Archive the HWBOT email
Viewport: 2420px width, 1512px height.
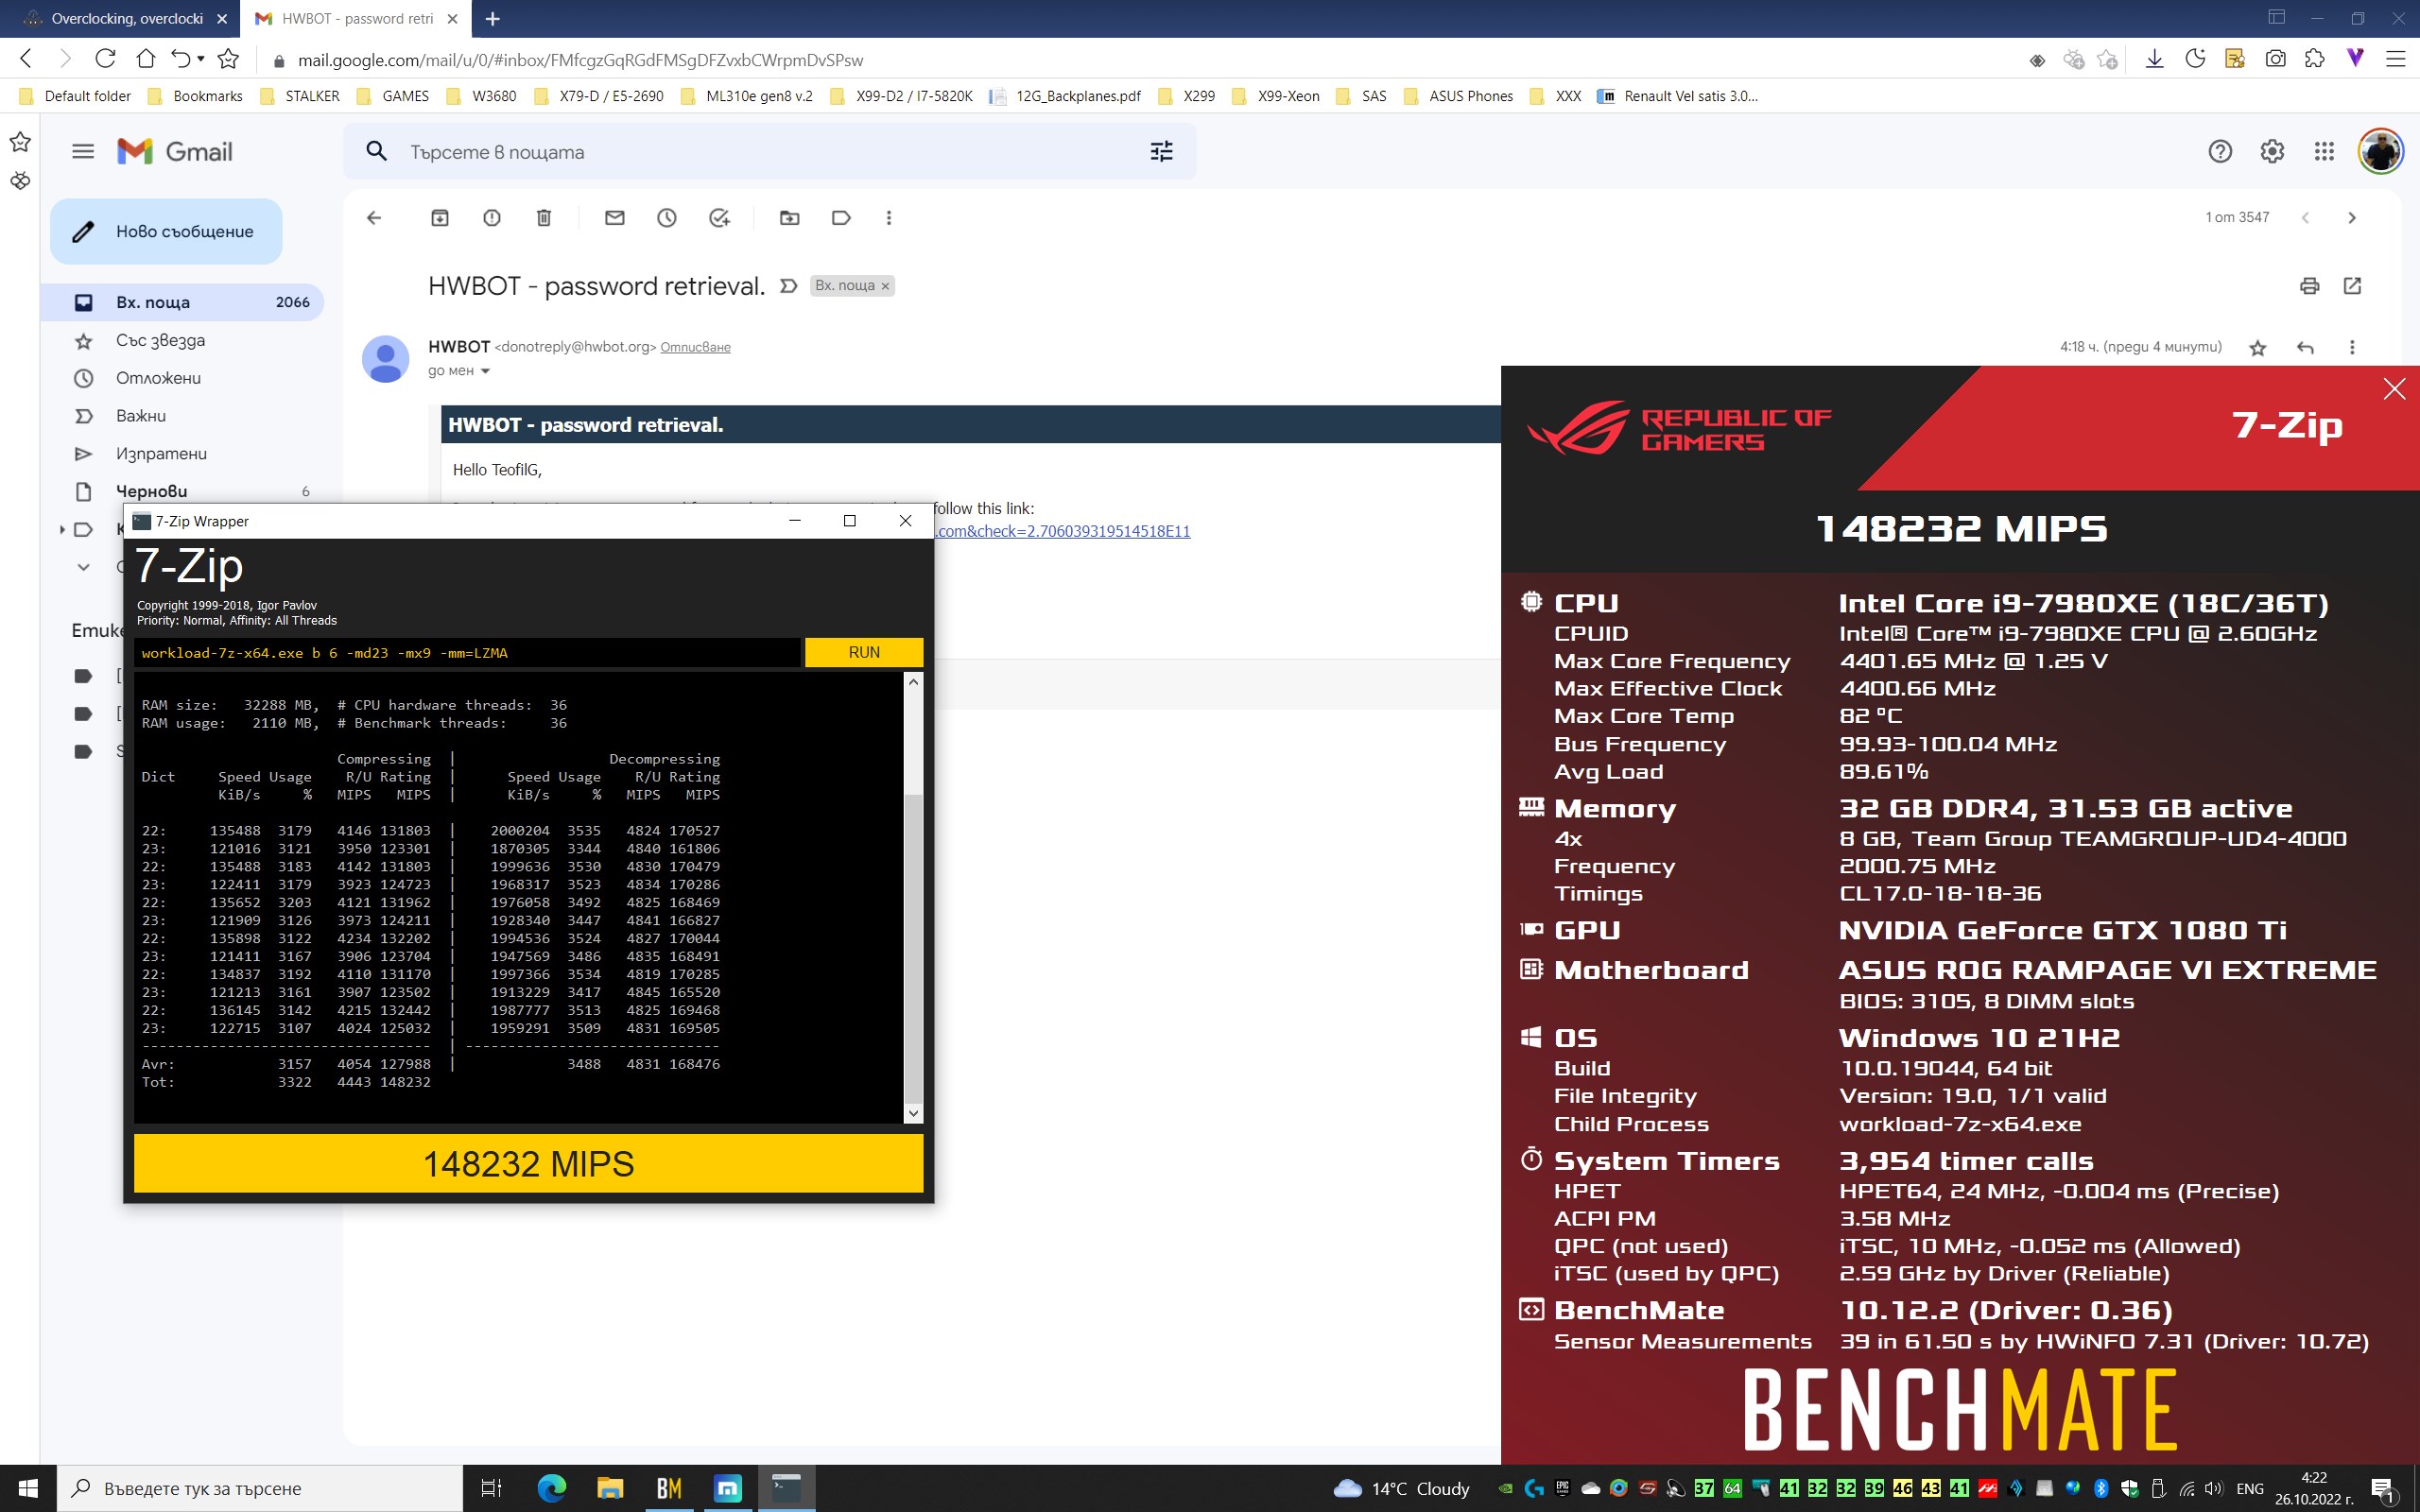pos(440,218)
